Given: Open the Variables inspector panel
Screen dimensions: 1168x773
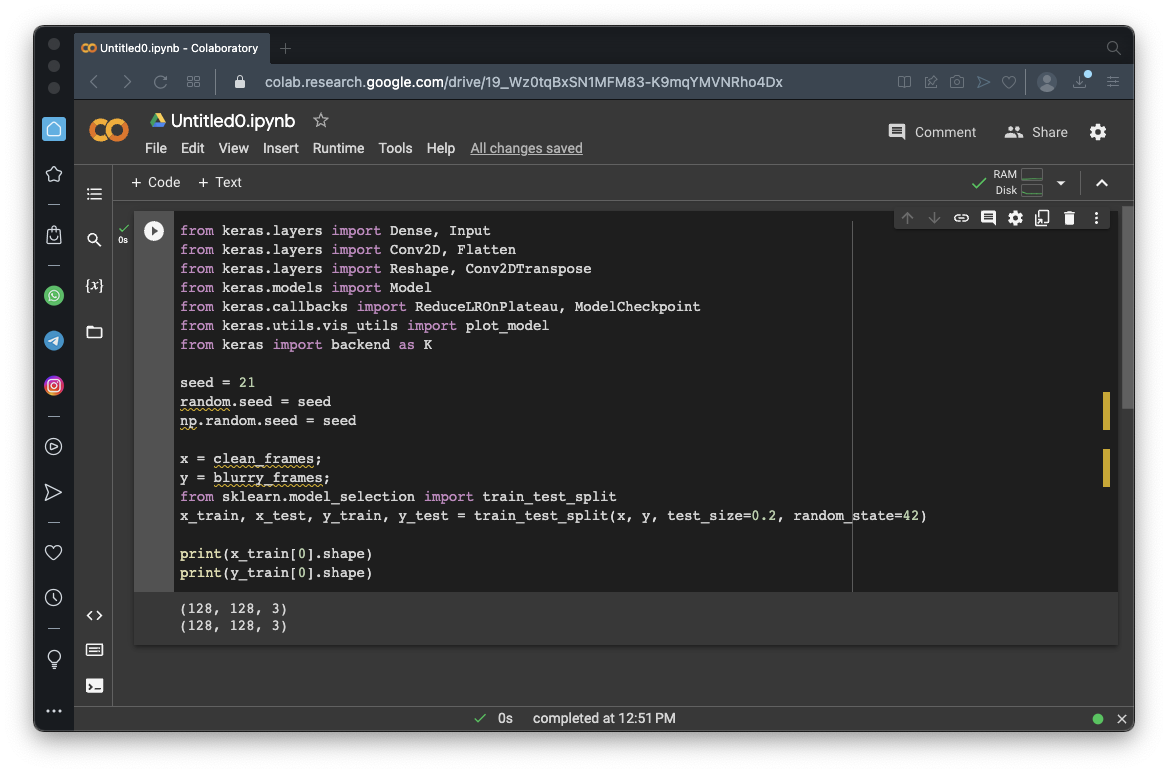Looking at the screenshot, I should (94, 286).
